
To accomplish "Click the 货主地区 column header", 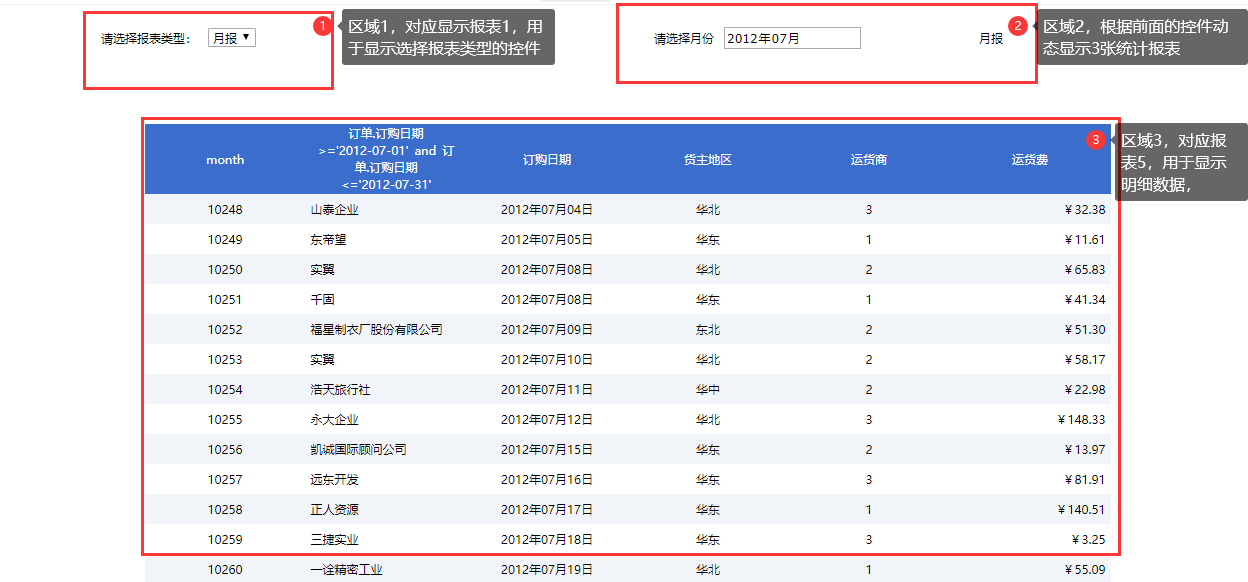I will click(x=708, y=160).
